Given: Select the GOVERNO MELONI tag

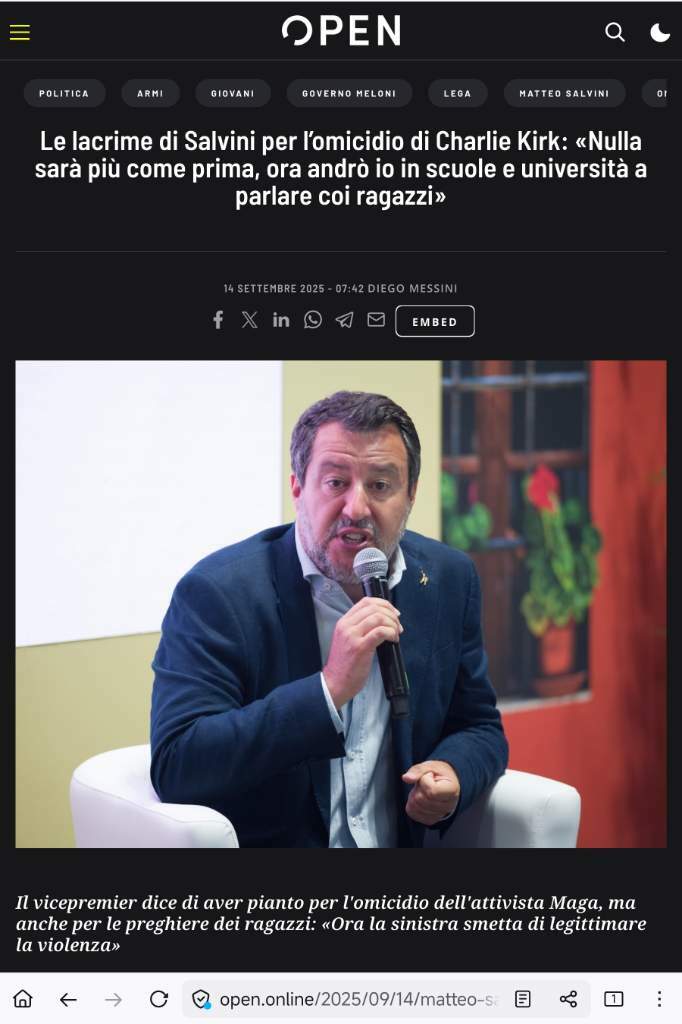Looking at the screenshot, I should coord(349,93).
